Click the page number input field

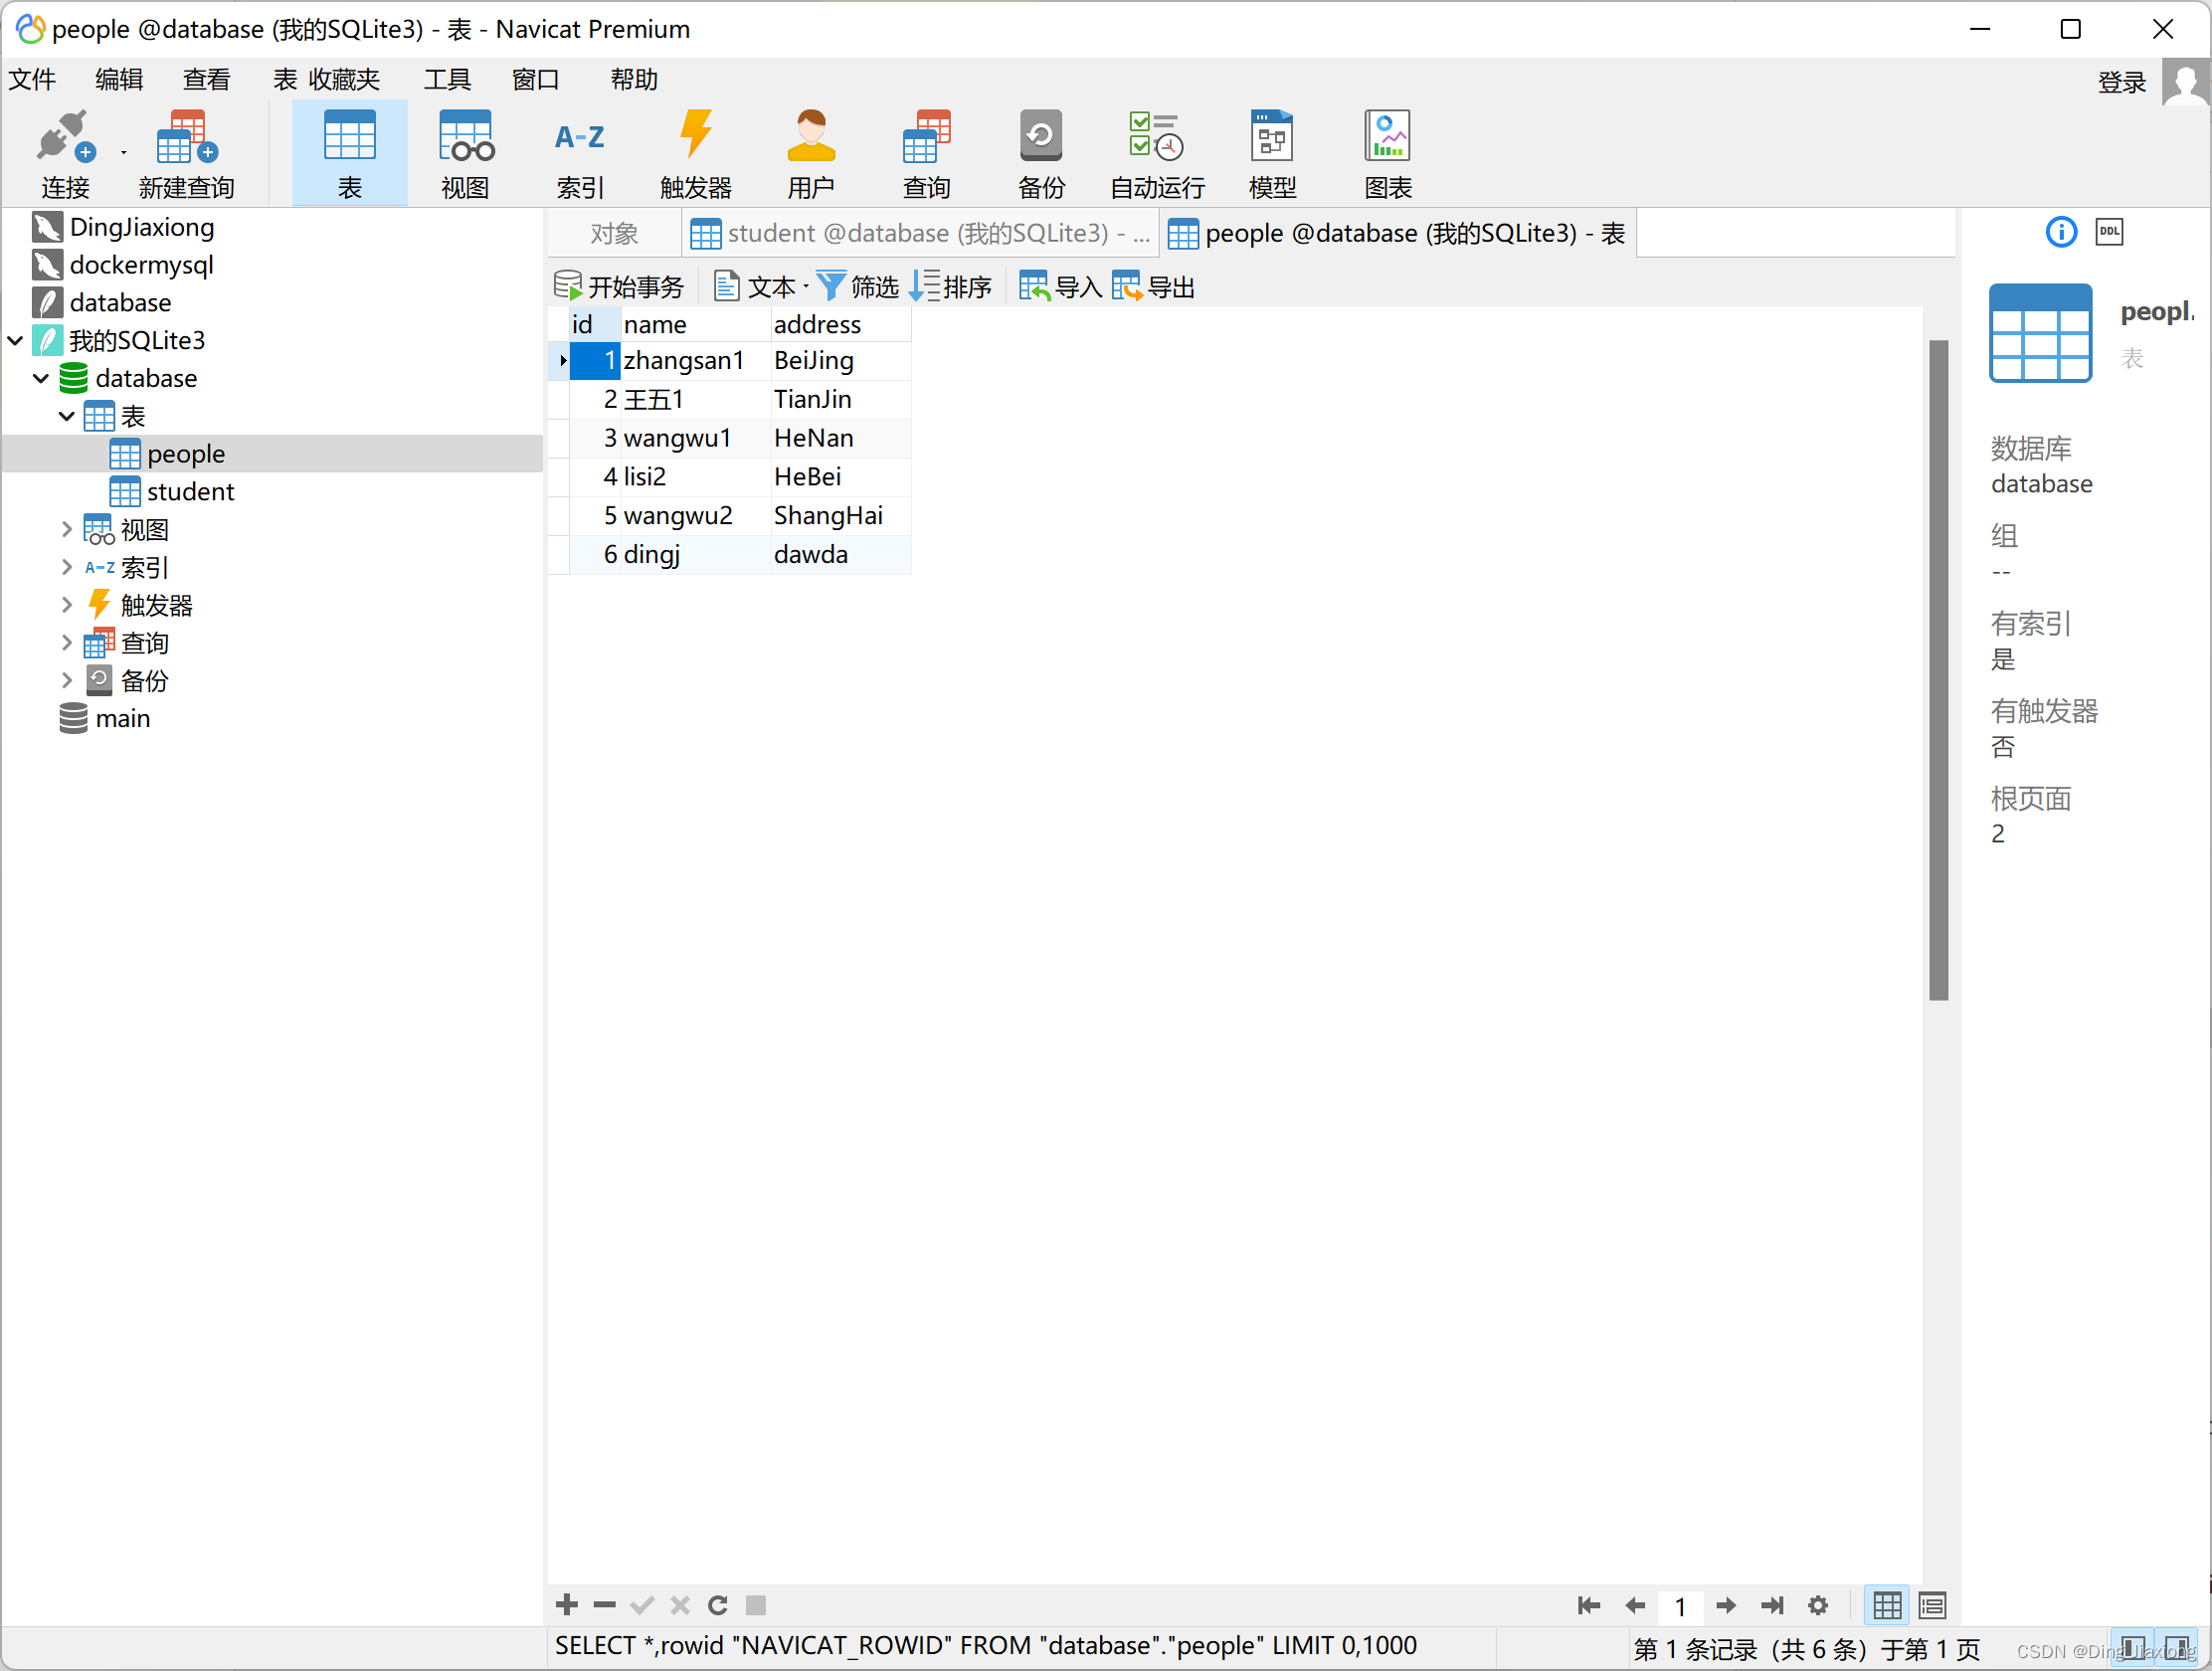[1680, 1606]
